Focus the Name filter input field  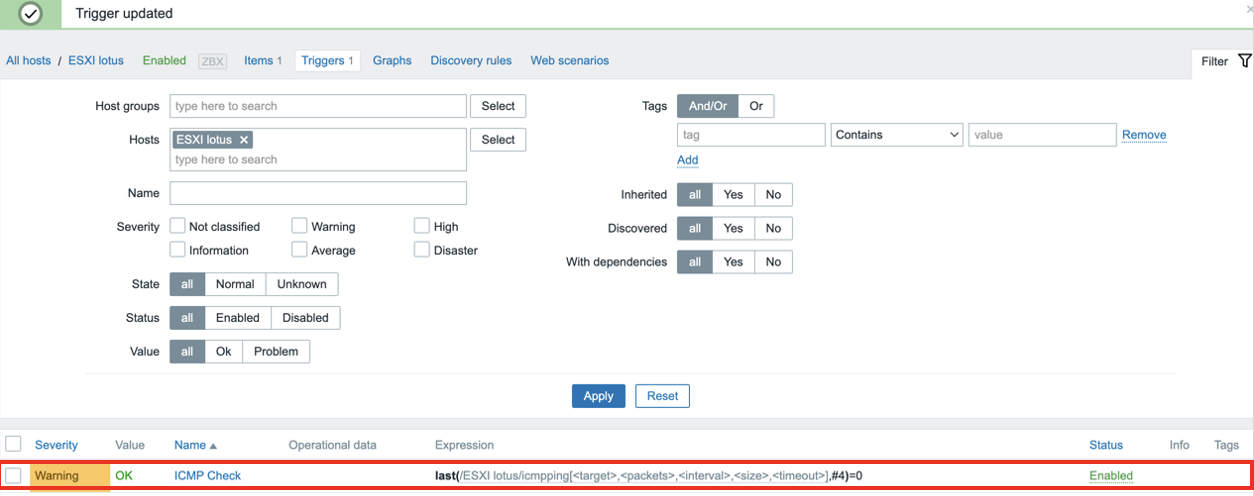point(318,193)
